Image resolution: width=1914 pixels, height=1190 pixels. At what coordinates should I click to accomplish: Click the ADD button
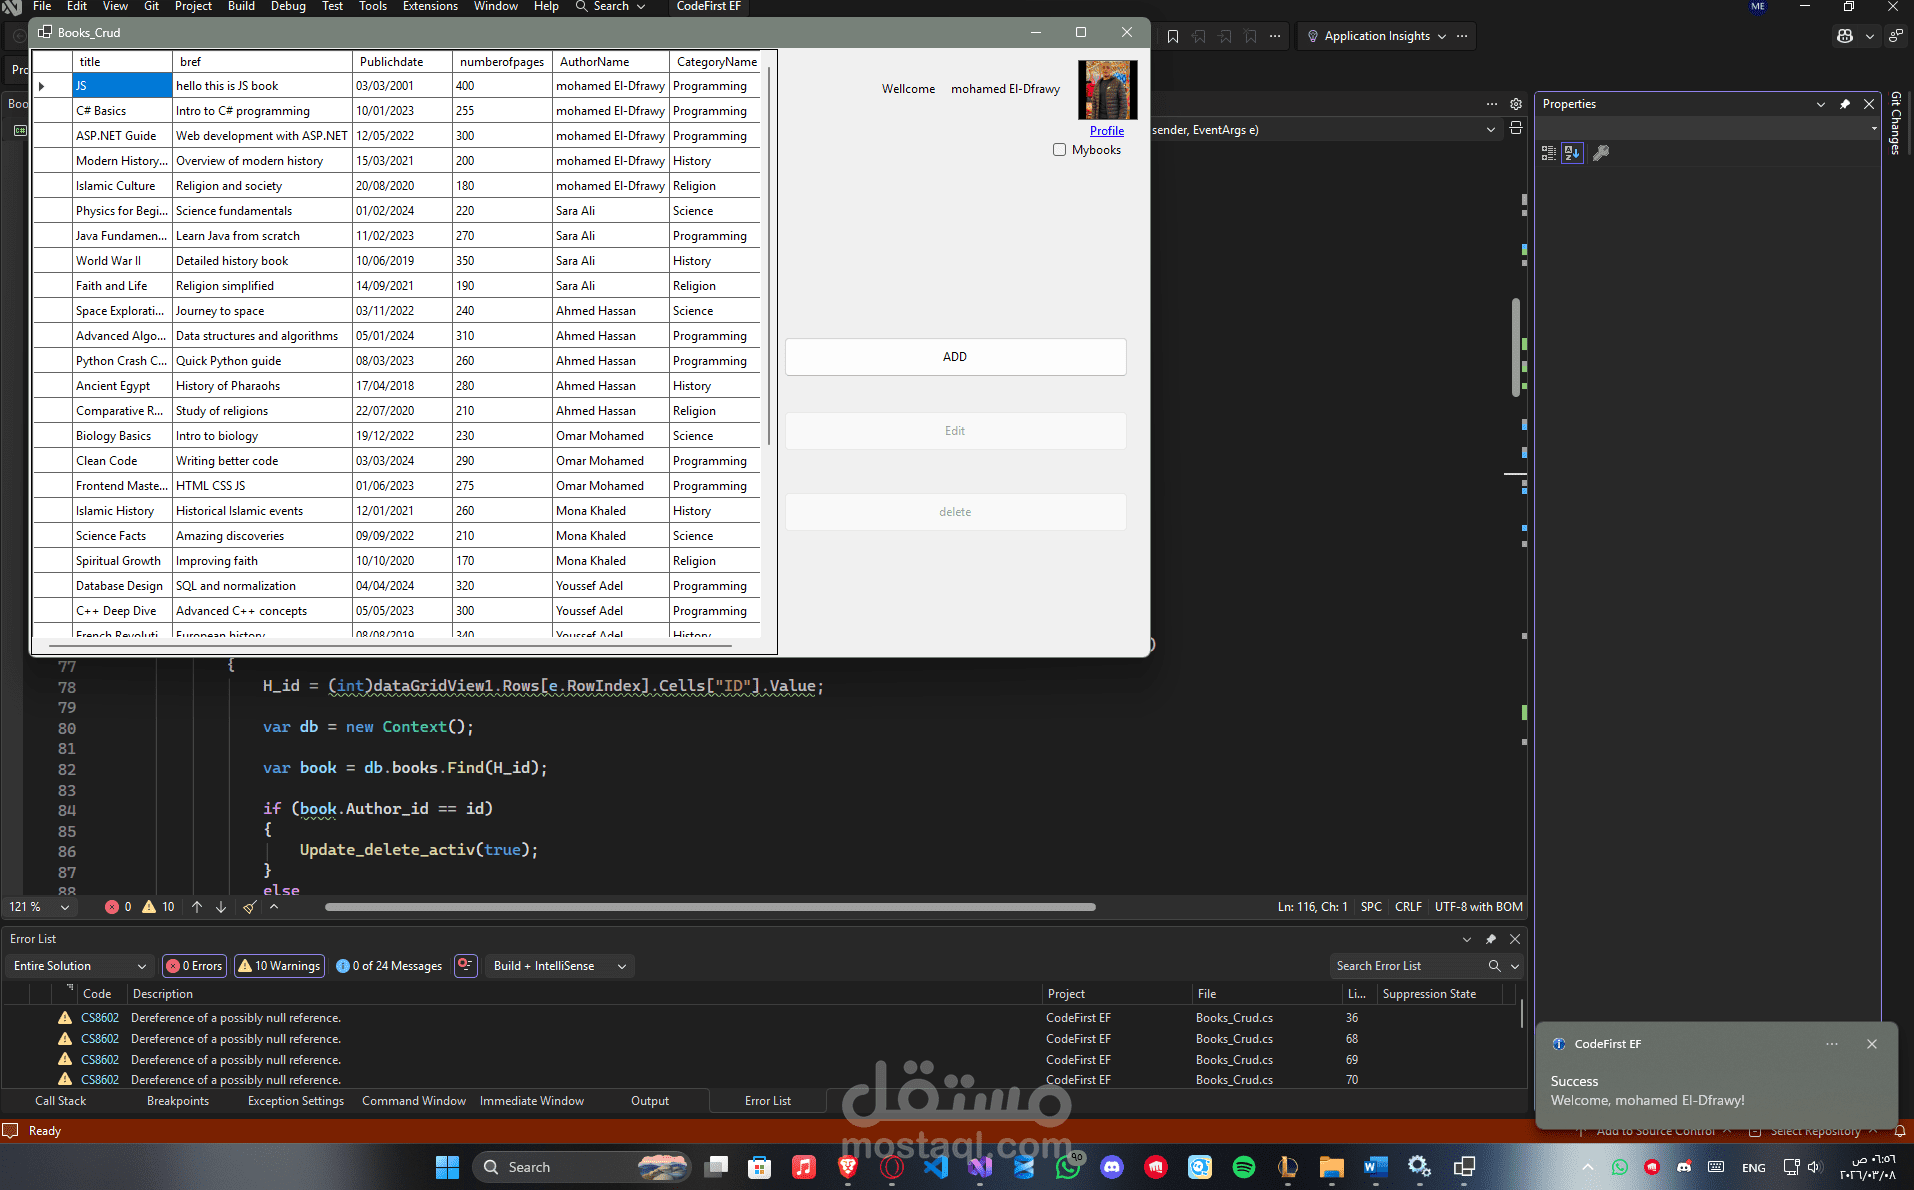pos(955,356)
